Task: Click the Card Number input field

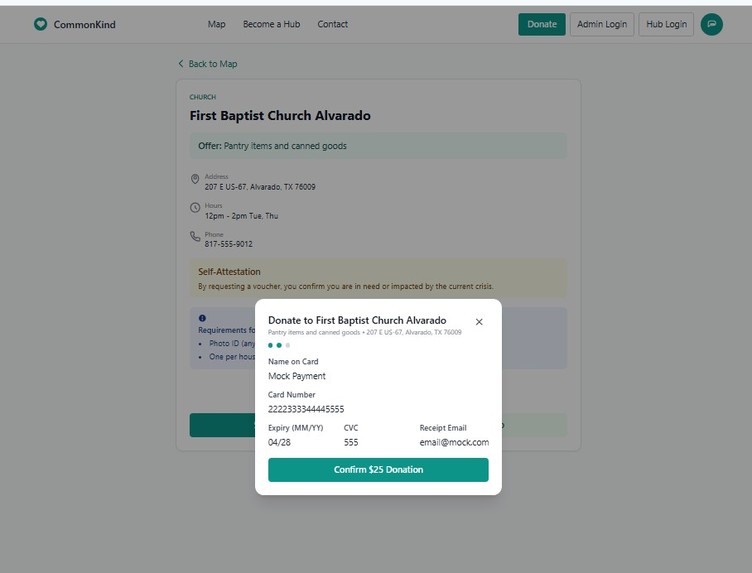Action: (378, 409)
